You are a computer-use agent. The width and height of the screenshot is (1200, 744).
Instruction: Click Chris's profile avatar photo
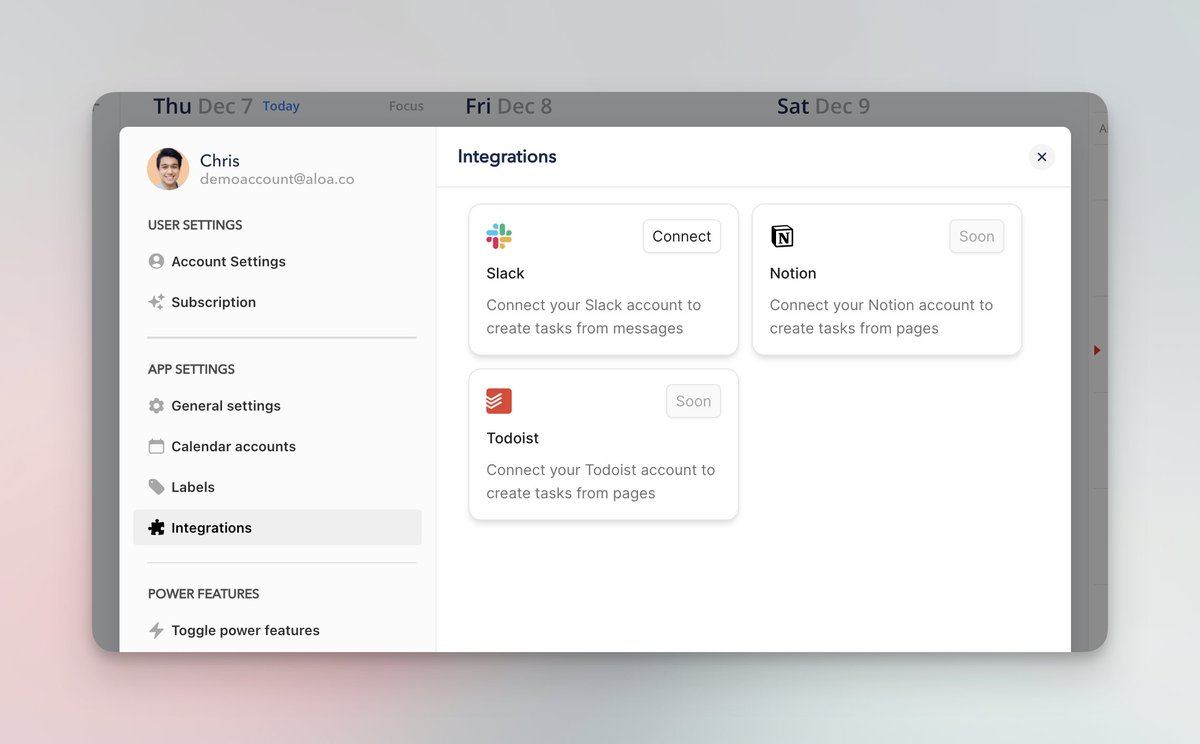(x=168, y=169)
